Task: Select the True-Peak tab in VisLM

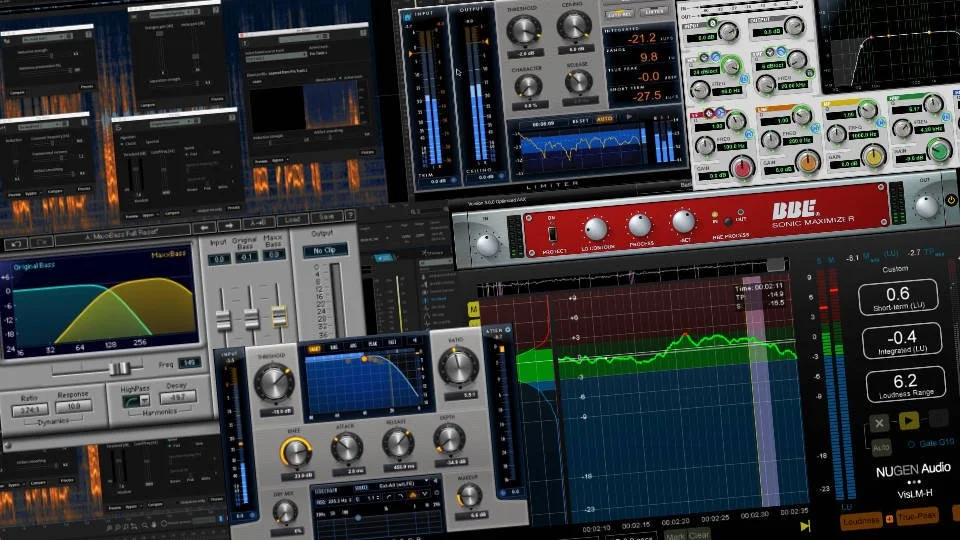Action: pyautogui.click(x=917, y=516)
